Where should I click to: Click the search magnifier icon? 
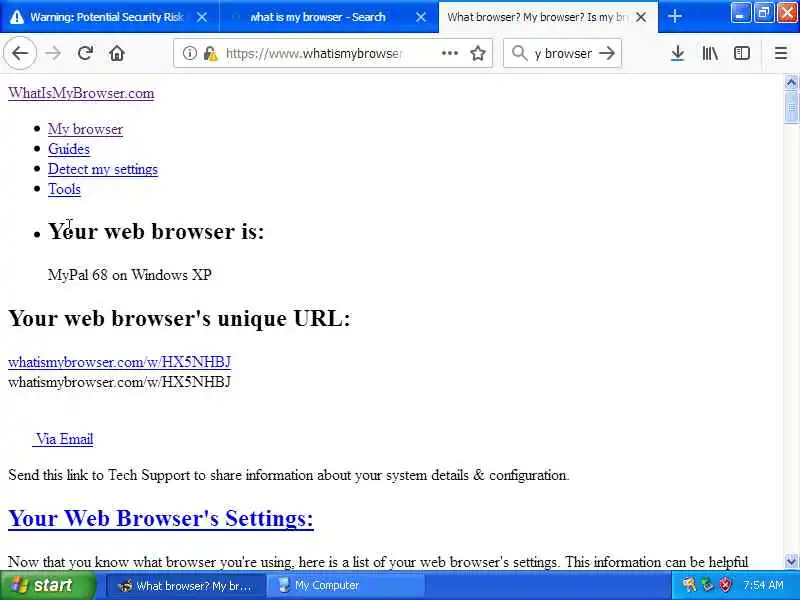click(519, 53)
